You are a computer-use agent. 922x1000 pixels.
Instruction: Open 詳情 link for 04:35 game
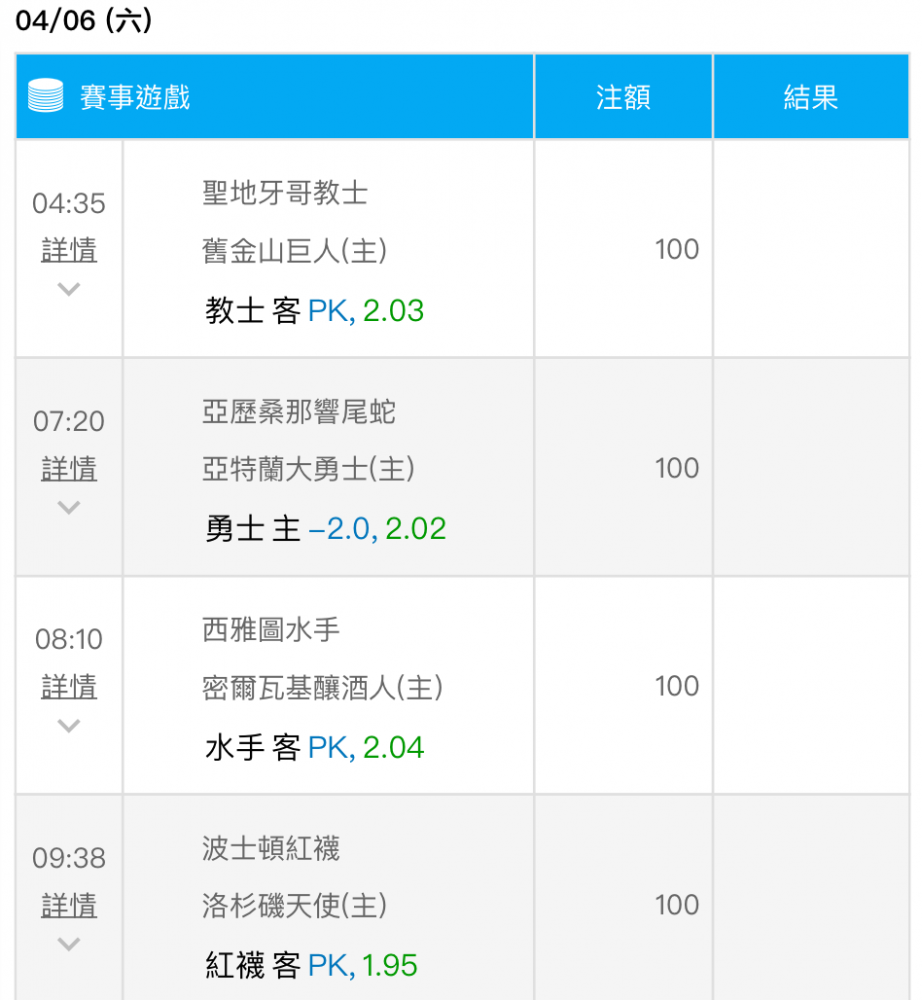[x=69, y=249]
